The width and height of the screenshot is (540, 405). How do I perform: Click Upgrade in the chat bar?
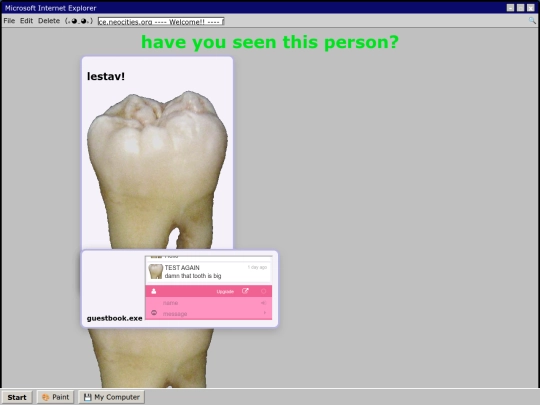click(x=225, y=292)
